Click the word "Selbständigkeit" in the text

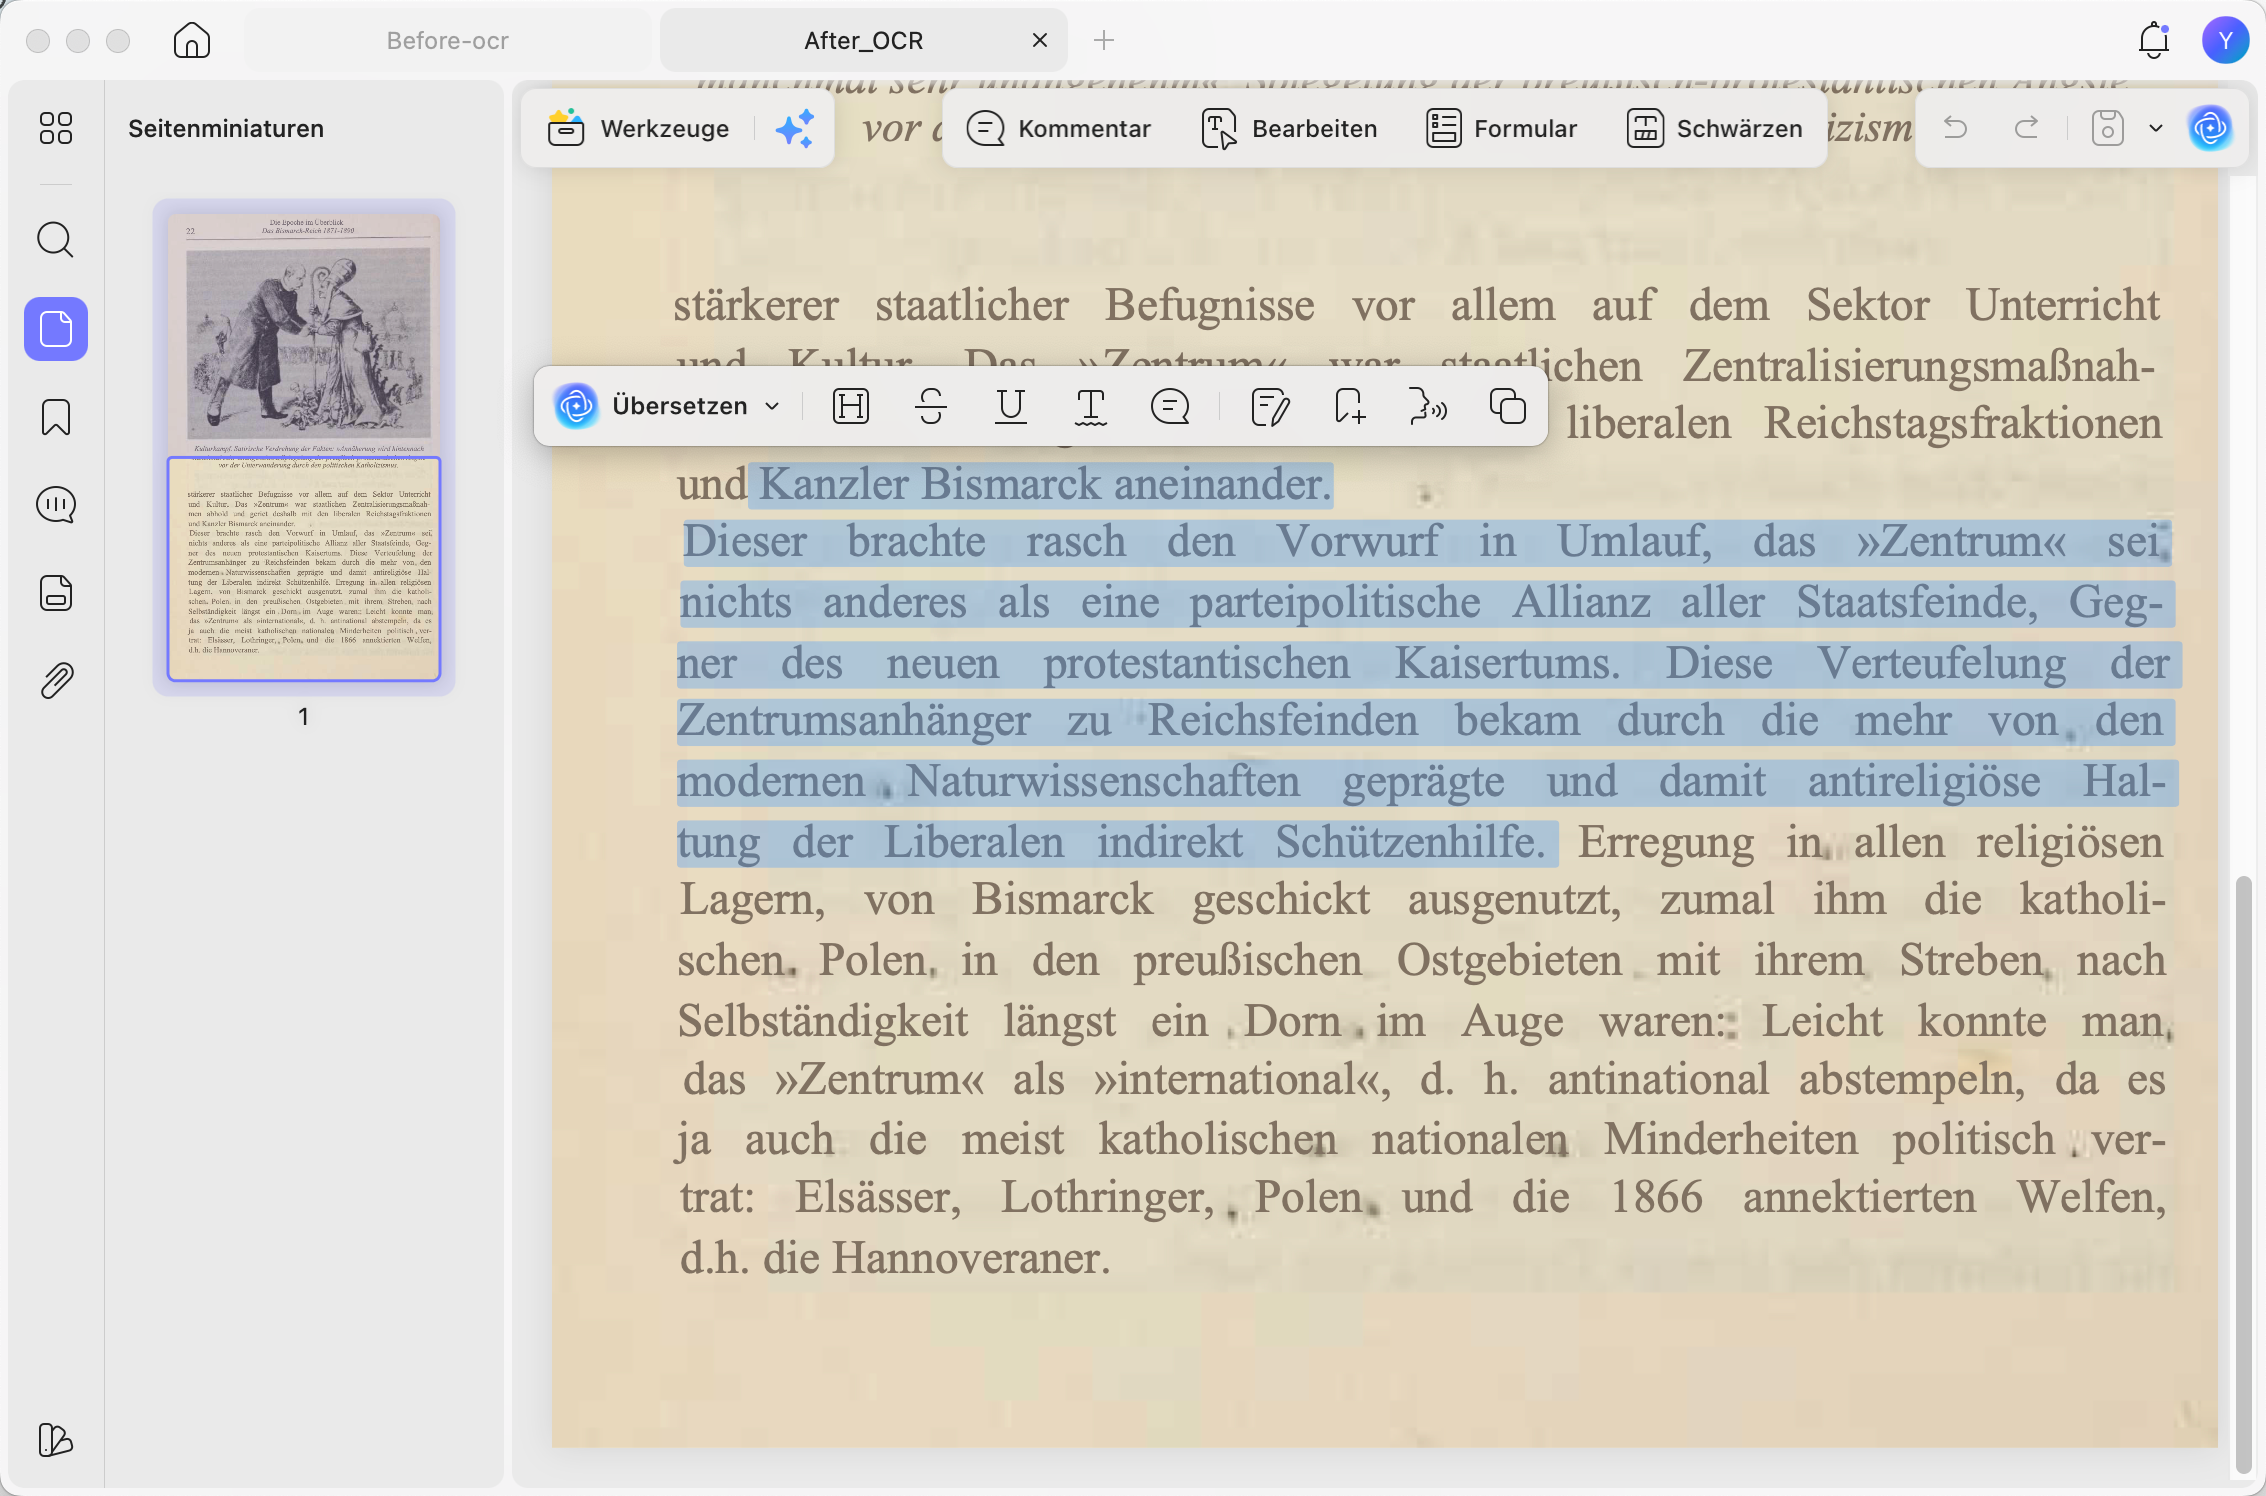823,1022
